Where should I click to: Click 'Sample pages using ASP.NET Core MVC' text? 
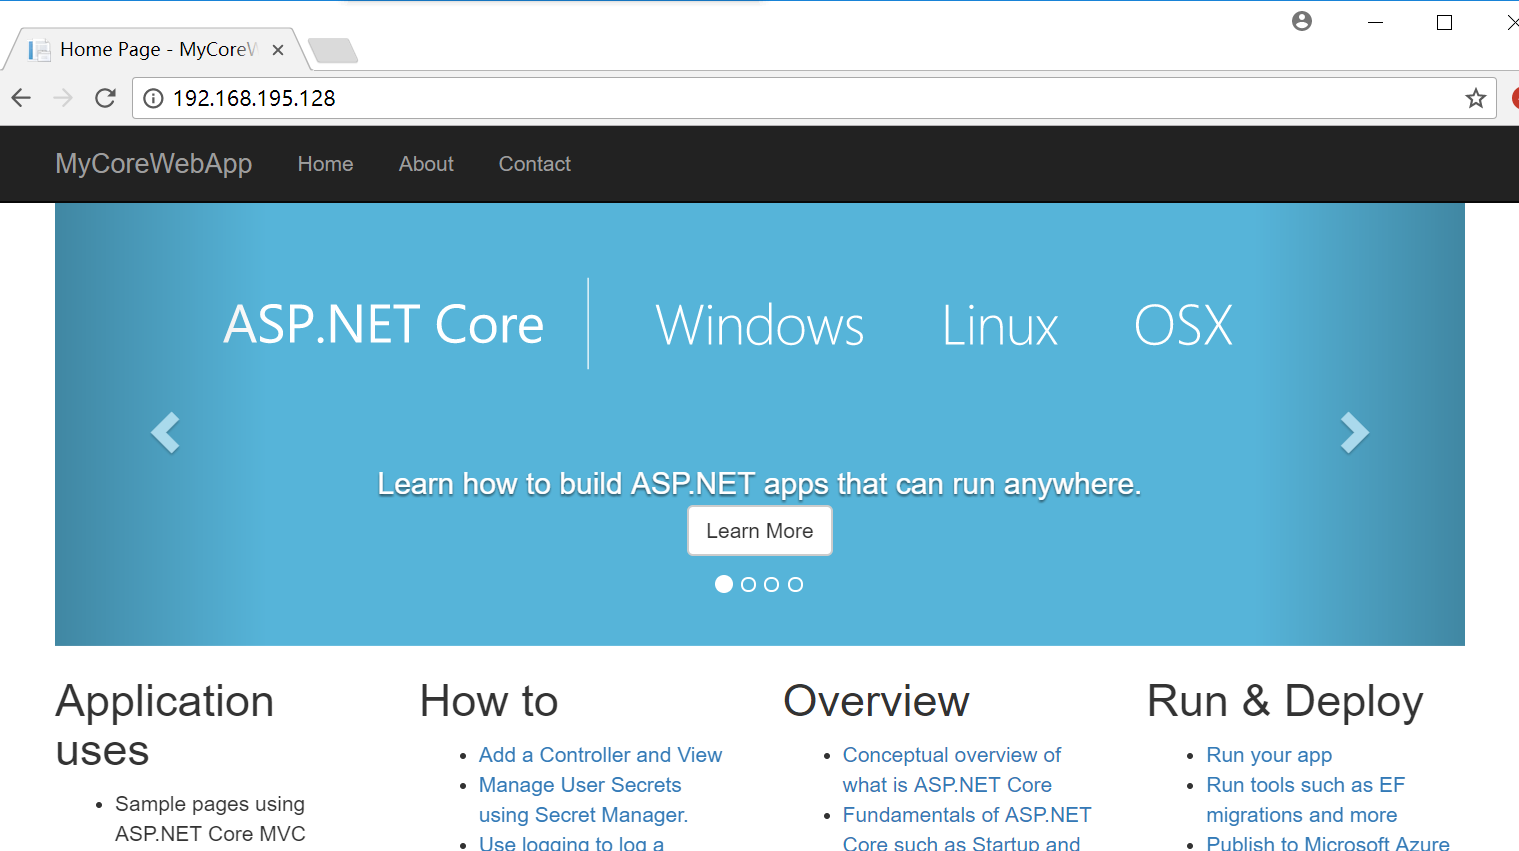[210, 819]
